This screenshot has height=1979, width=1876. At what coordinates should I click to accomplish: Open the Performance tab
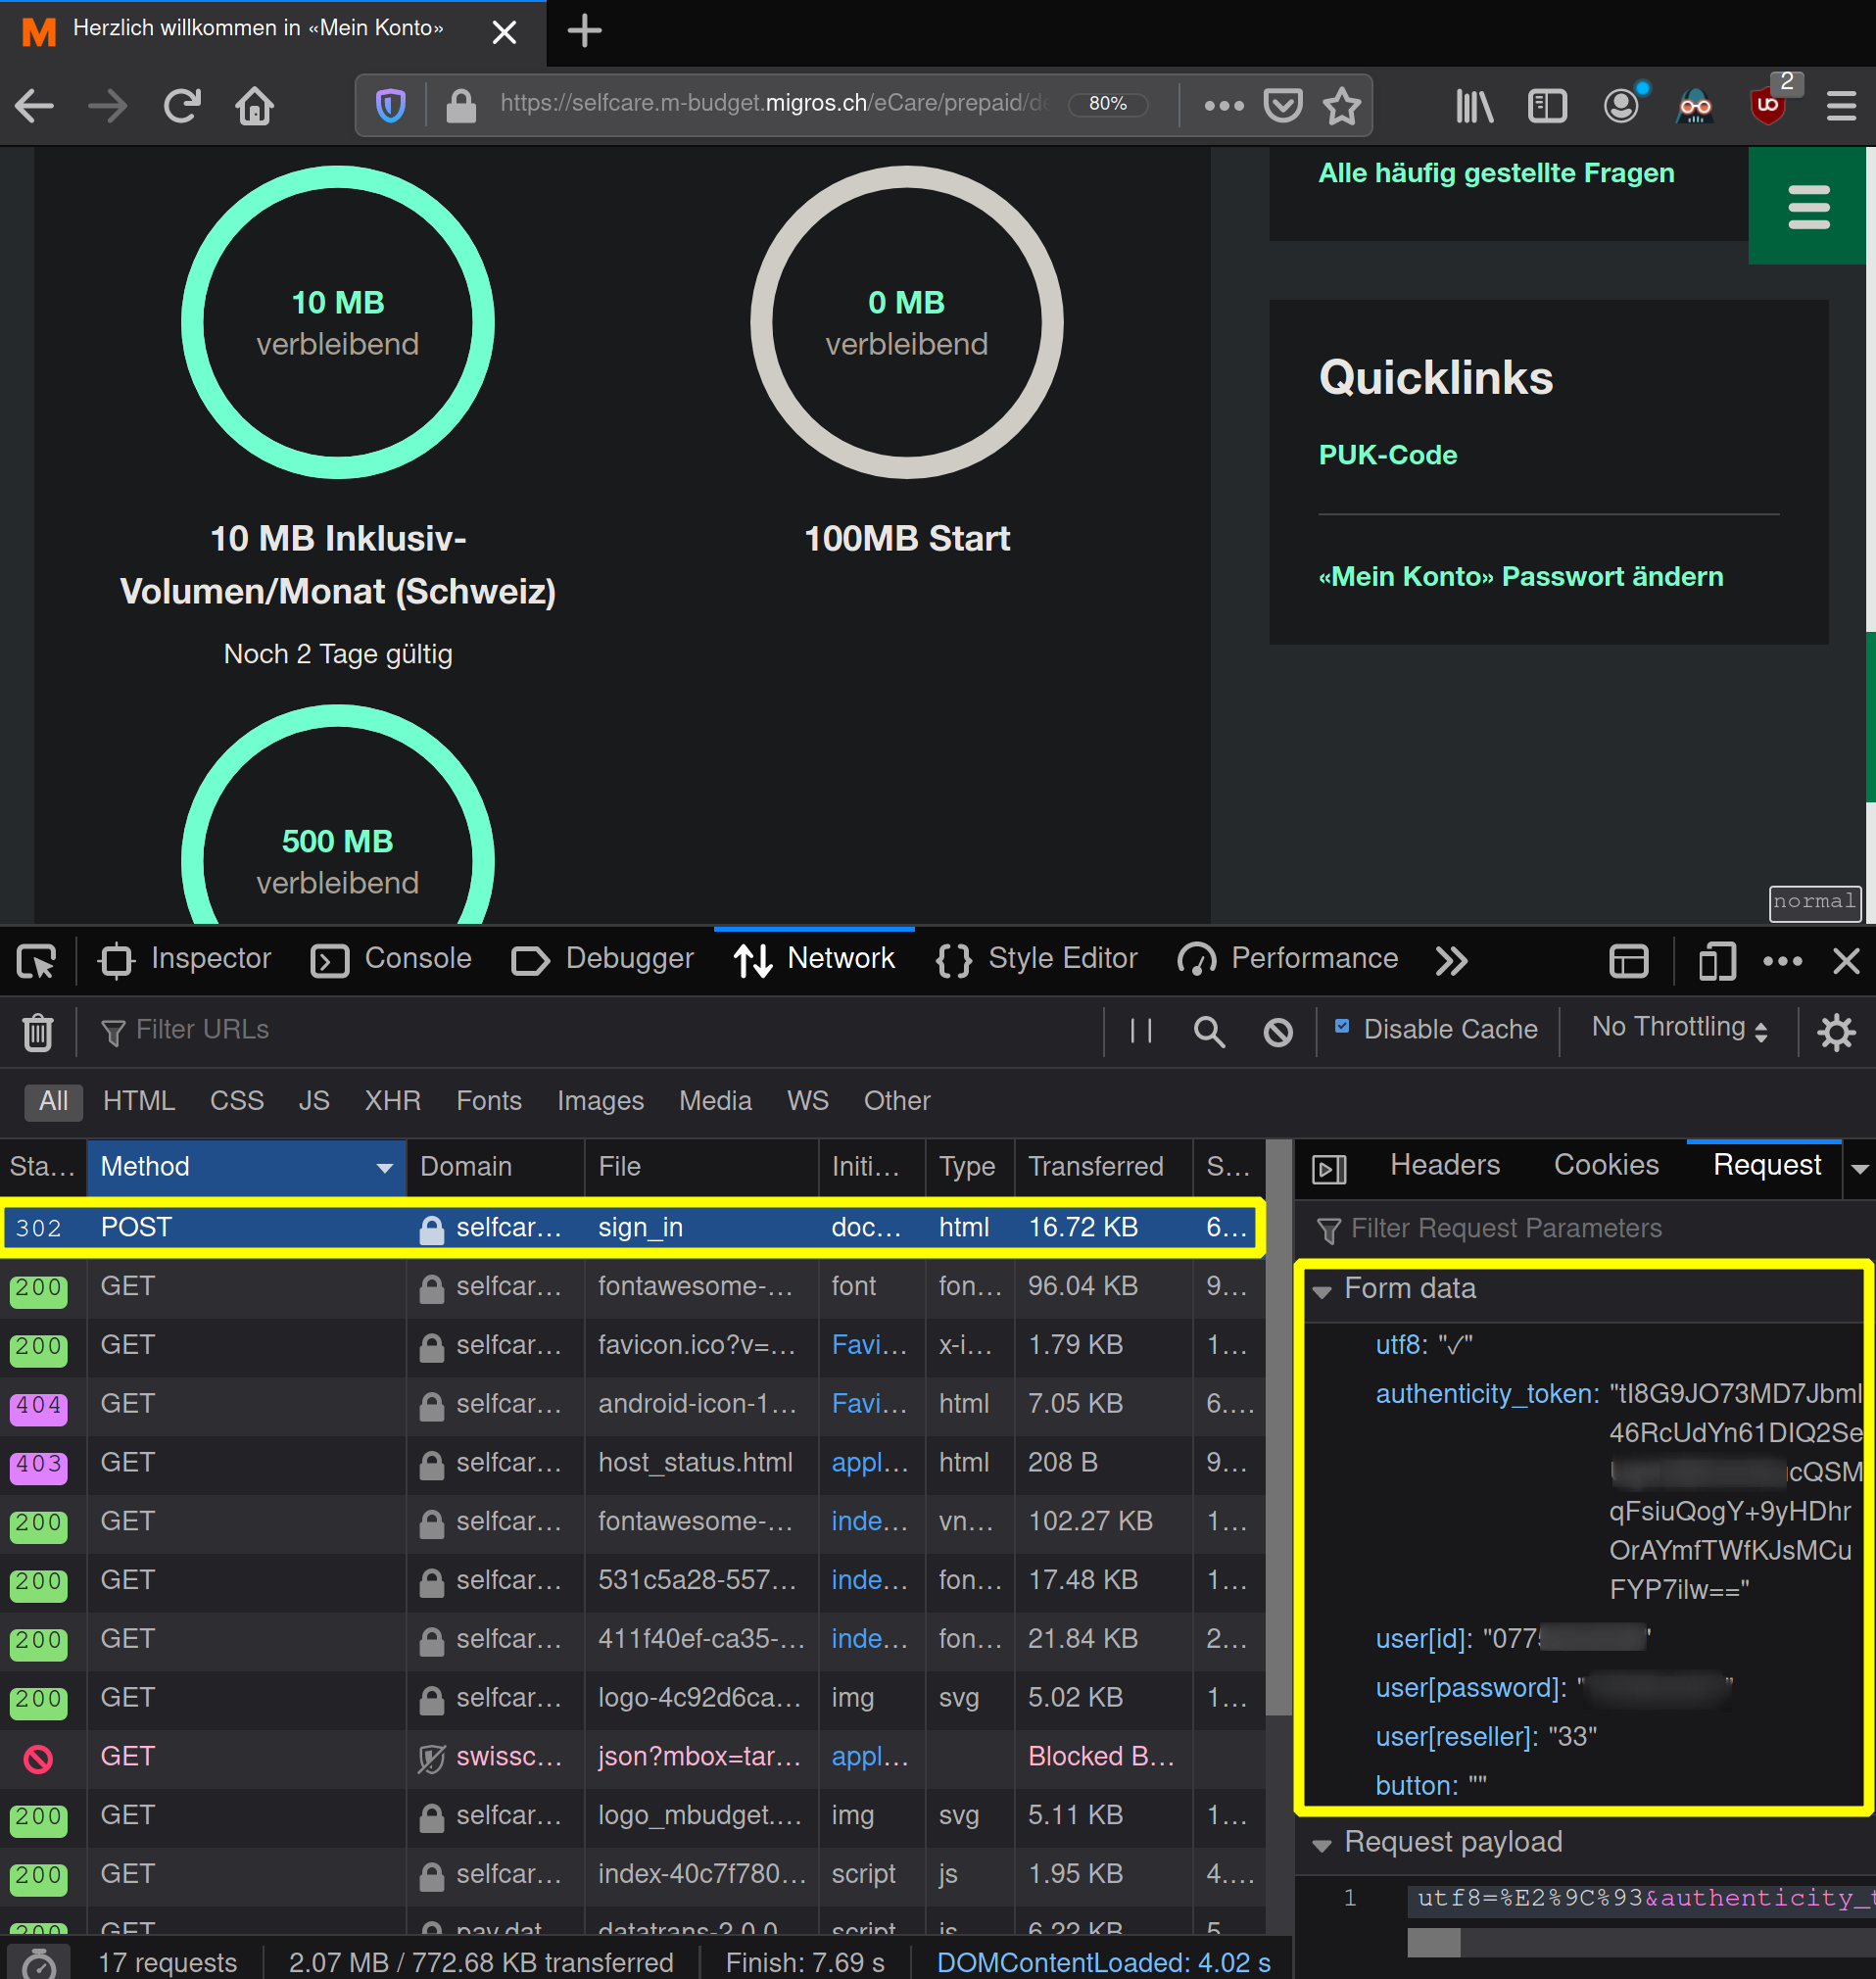tap(1287, 959)
